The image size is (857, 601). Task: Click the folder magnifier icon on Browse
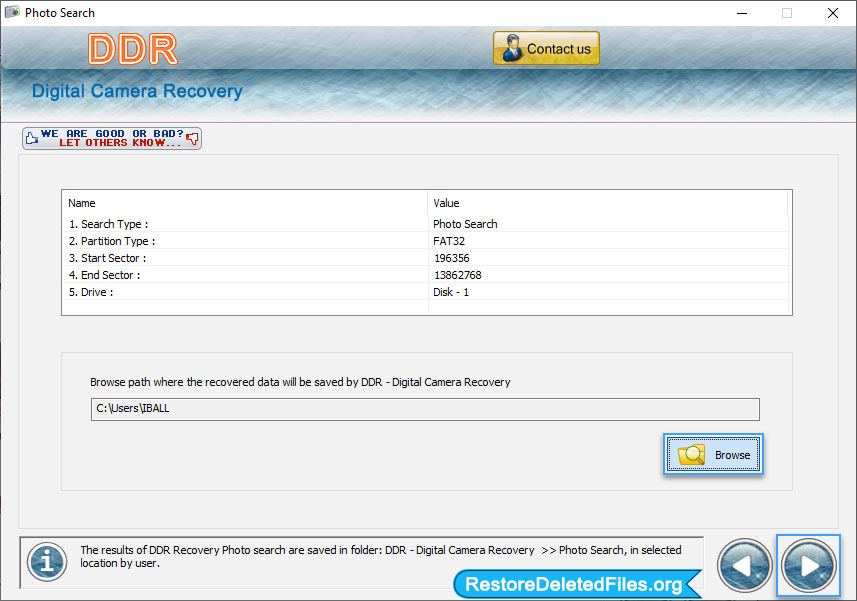(x=691, y=455)
